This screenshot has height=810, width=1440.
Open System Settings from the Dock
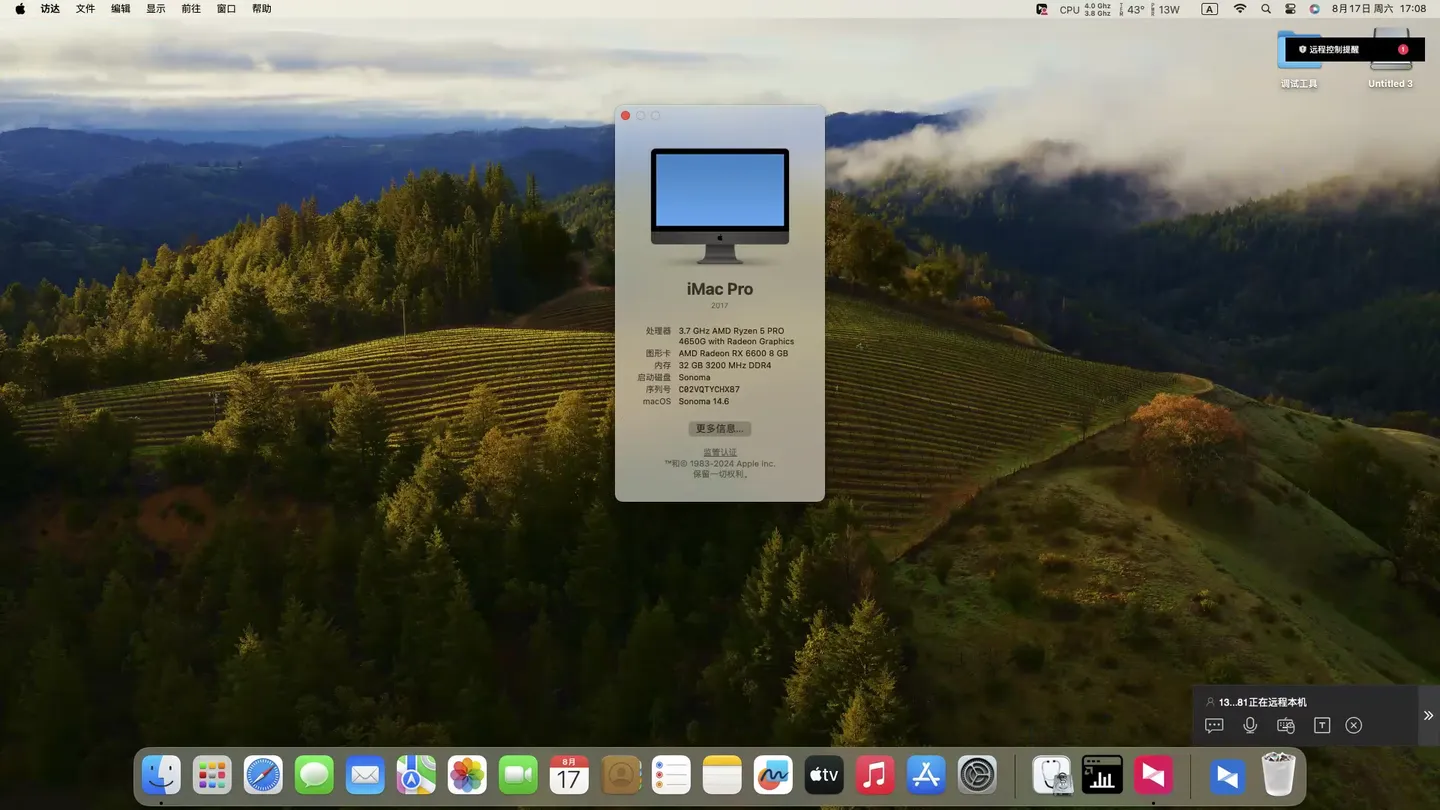pyautogui.click(x=977, y=775)
